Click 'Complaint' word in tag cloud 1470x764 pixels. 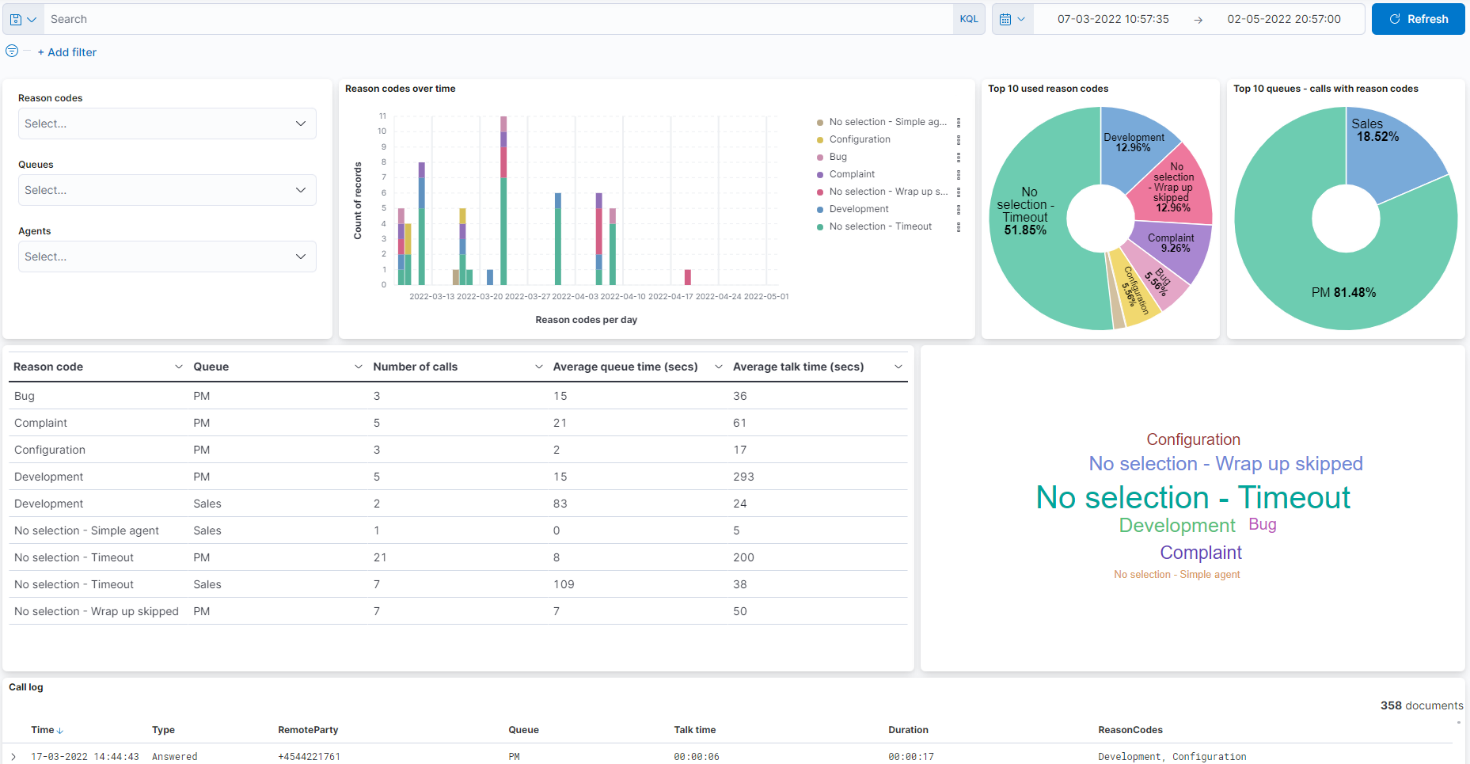click(x=1201, y=552)
